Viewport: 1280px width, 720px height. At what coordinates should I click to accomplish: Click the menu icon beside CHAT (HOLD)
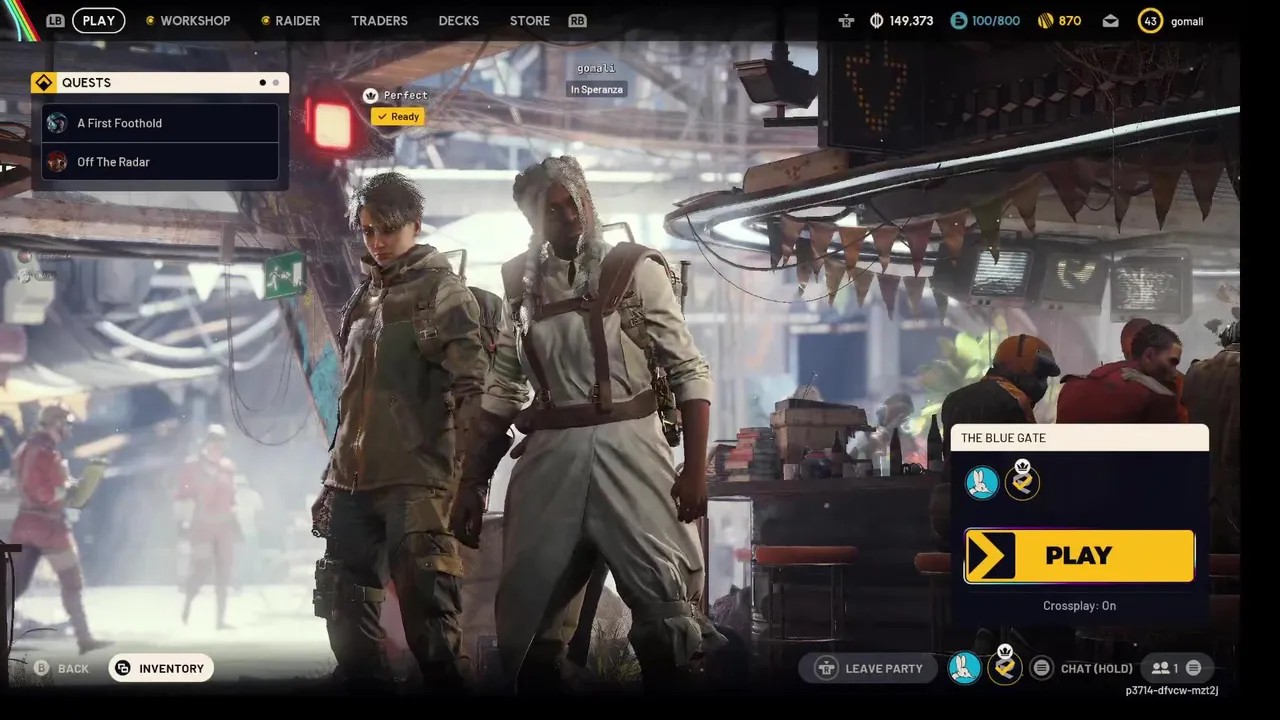(x=1041, y=668)
